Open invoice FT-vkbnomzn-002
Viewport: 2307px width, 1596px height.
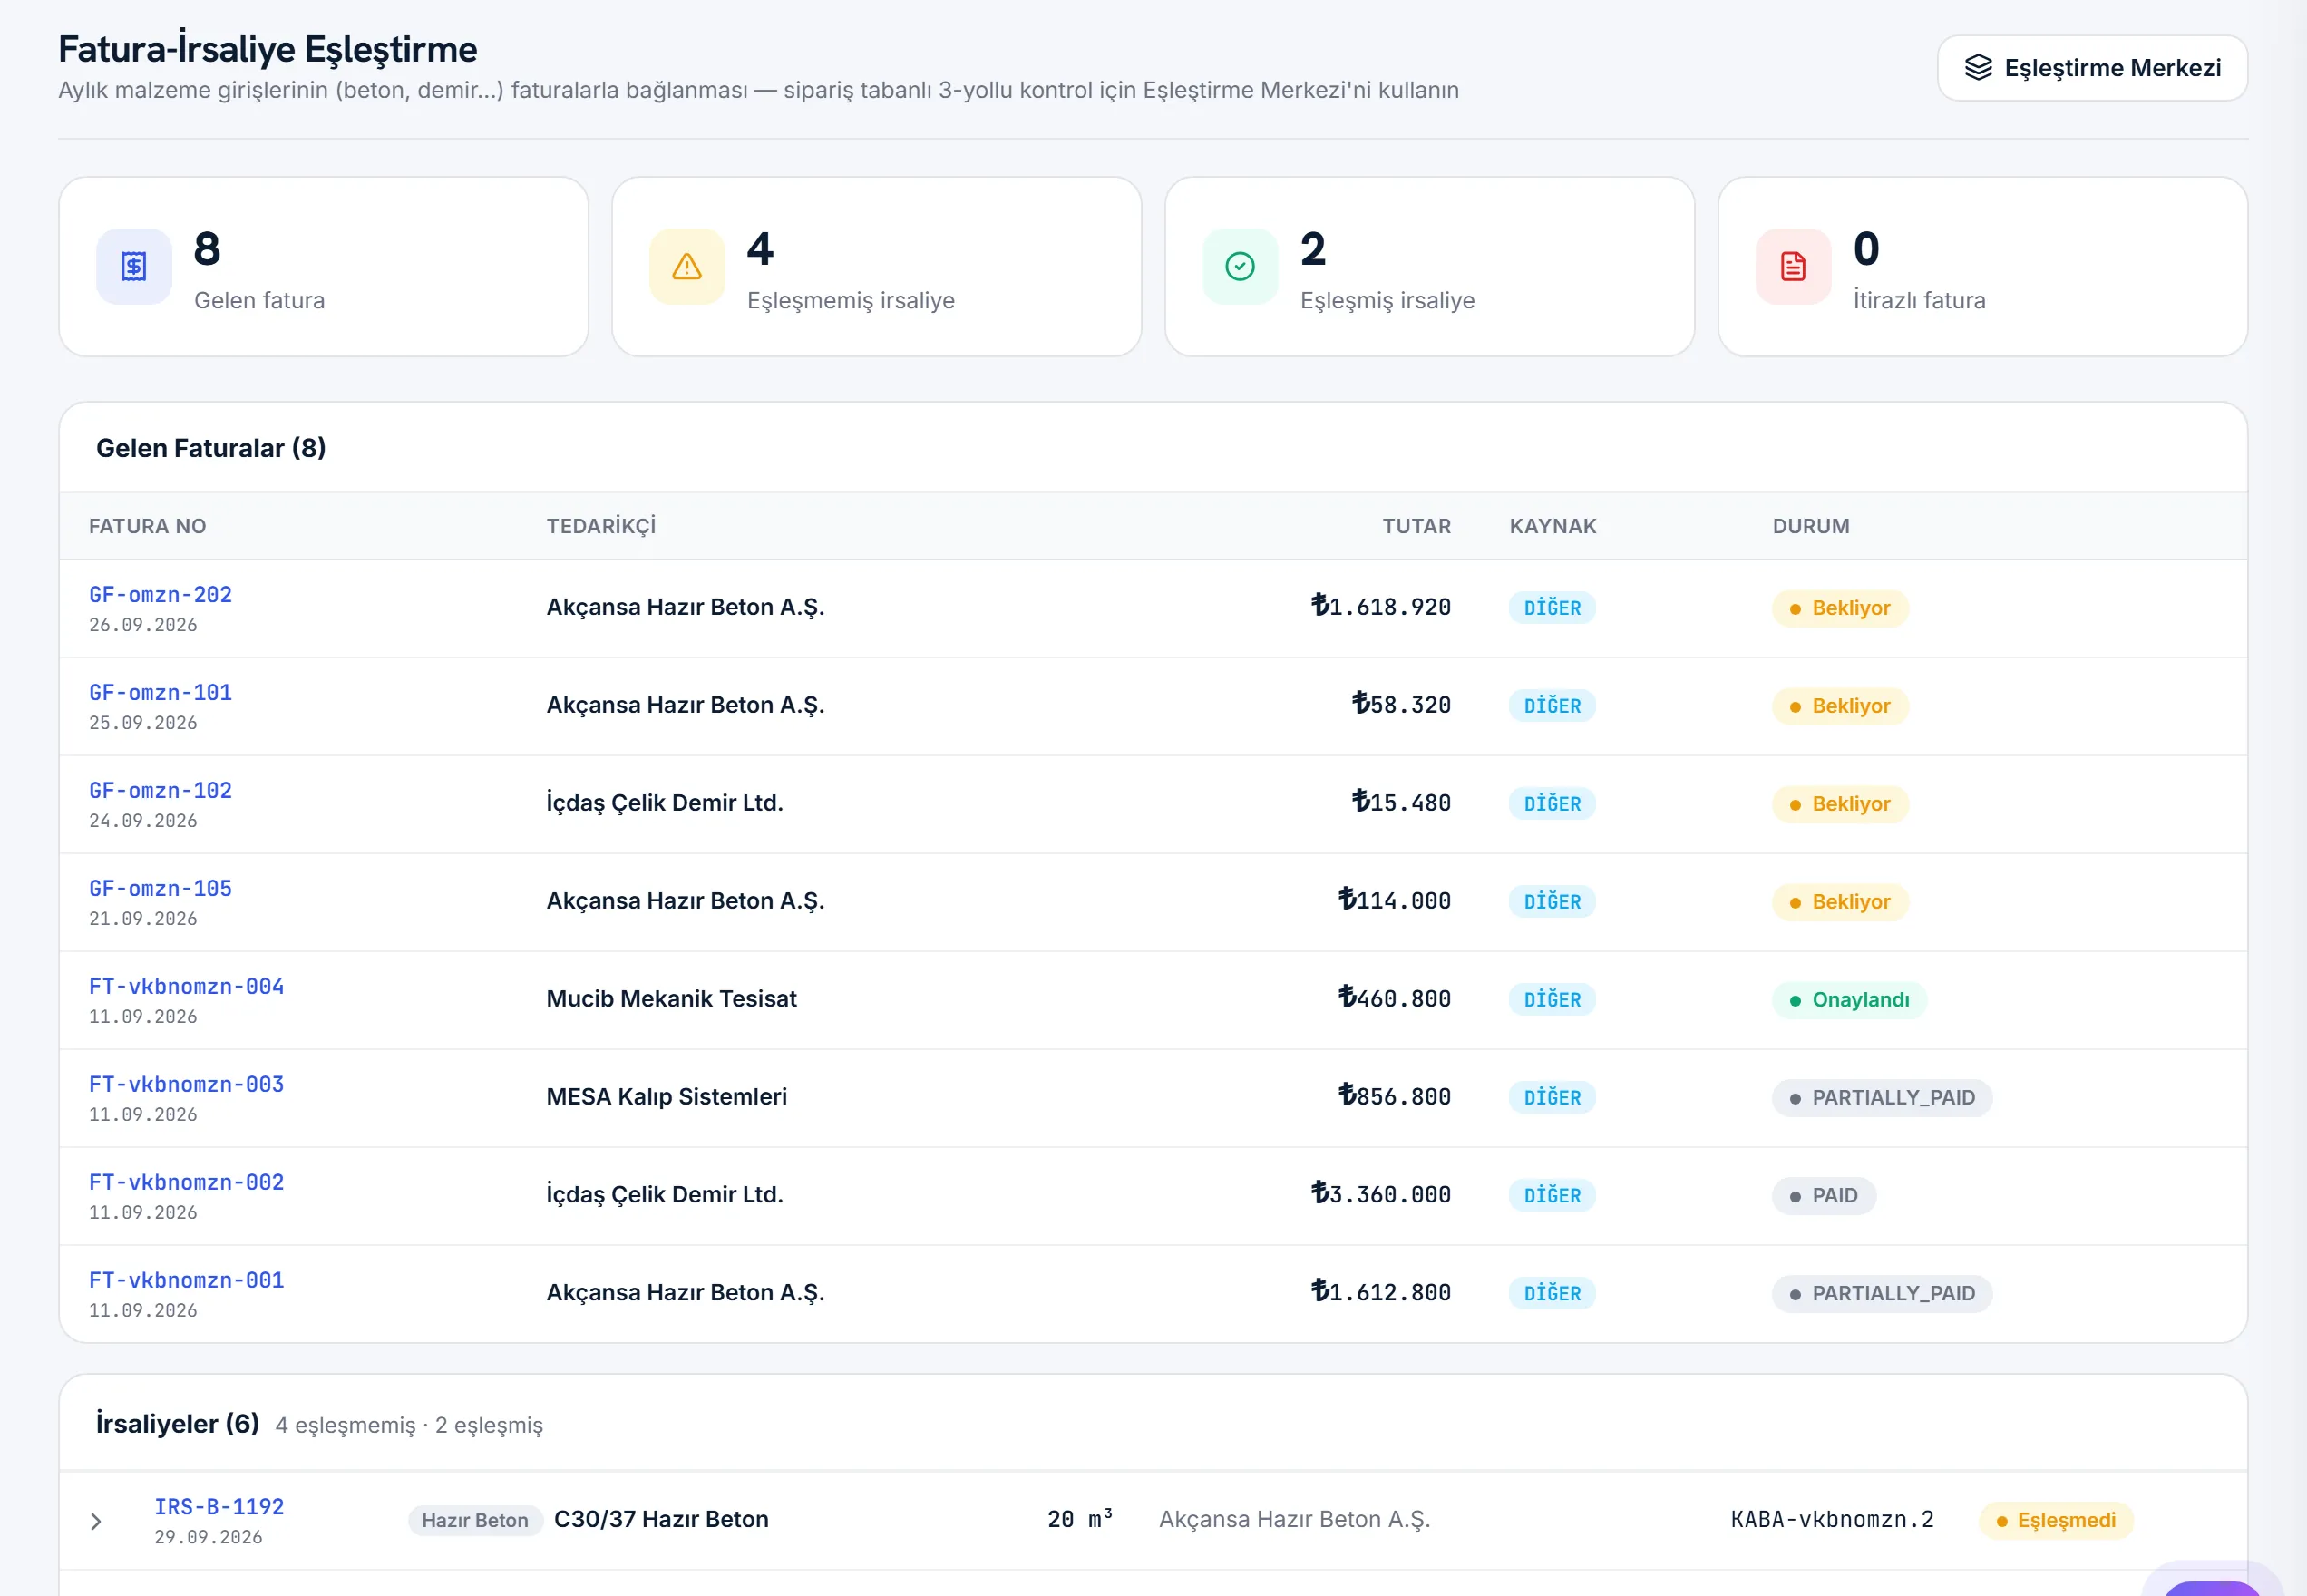187,1183
